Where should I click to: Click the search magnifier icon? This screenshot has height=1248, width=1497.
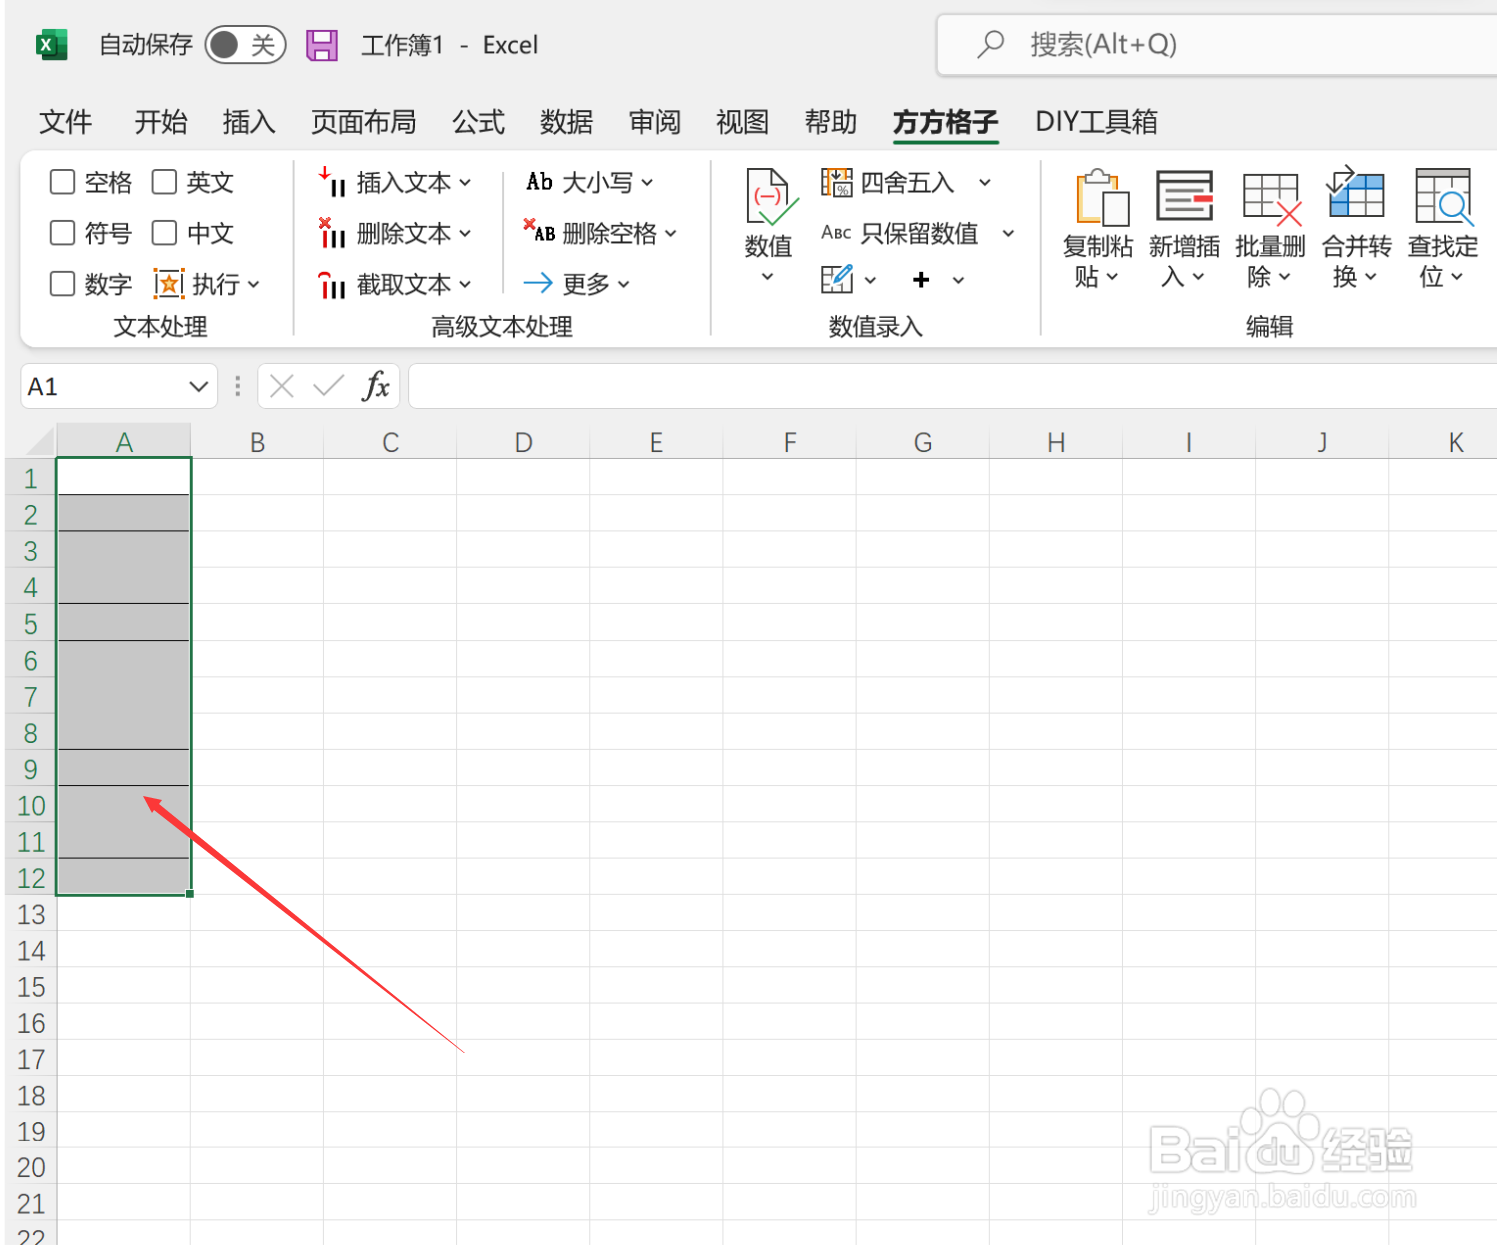pyautogui.click(x=990, y=44)
